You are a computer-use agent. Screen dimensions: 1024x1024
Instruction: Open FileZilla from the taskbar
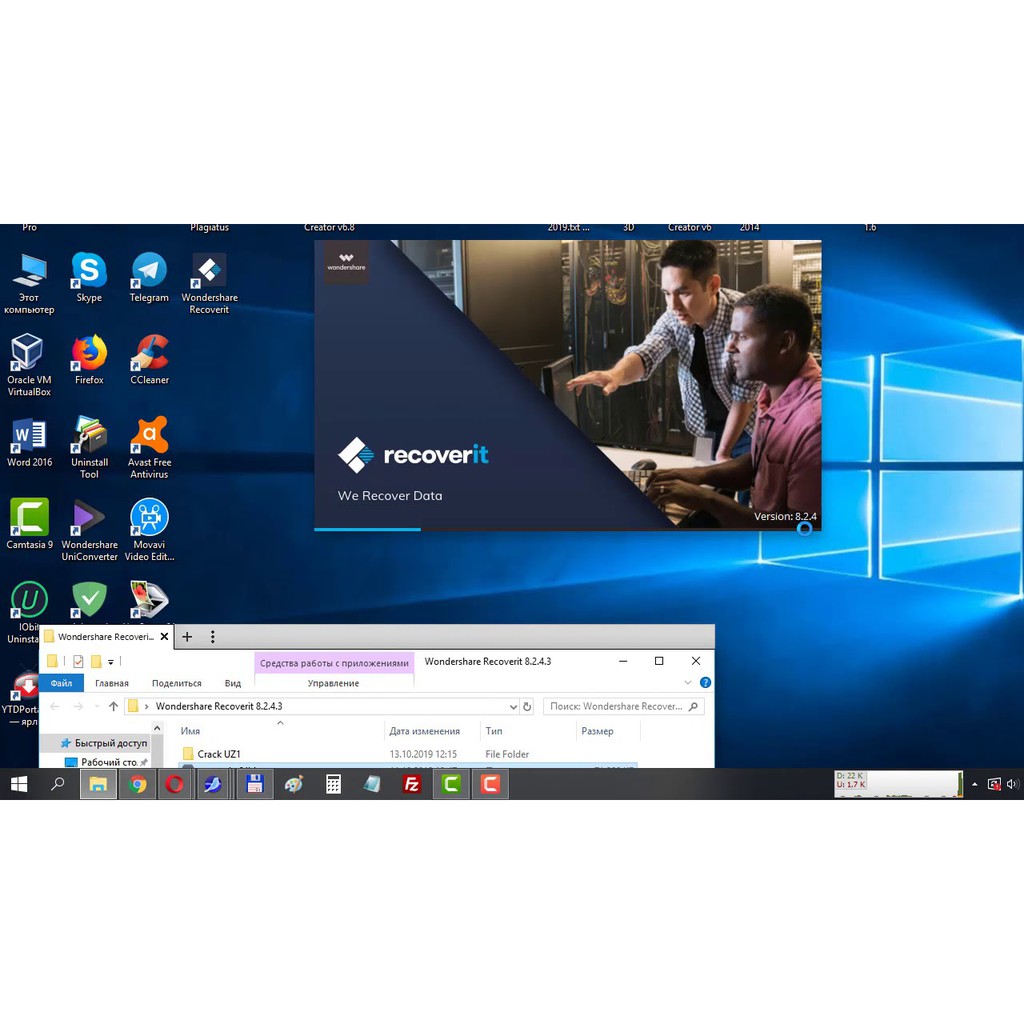411,784
